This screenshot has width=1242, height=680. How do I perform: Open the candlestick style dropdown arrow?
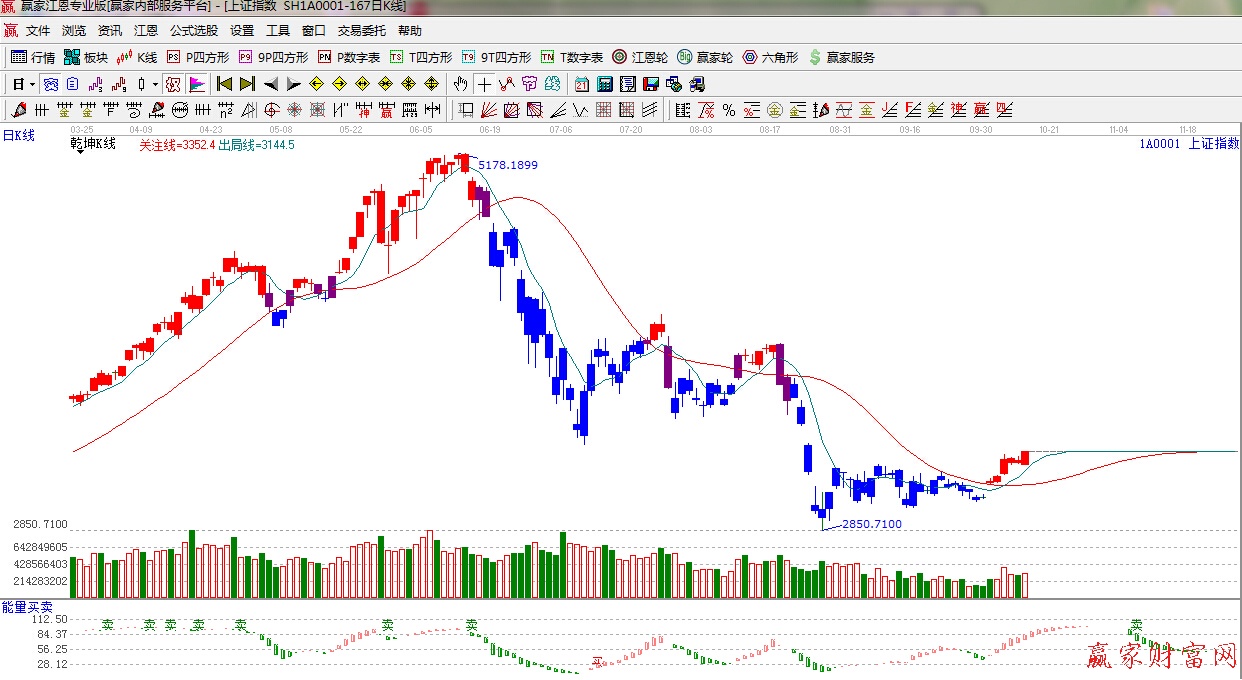click(x=155, y=84)
